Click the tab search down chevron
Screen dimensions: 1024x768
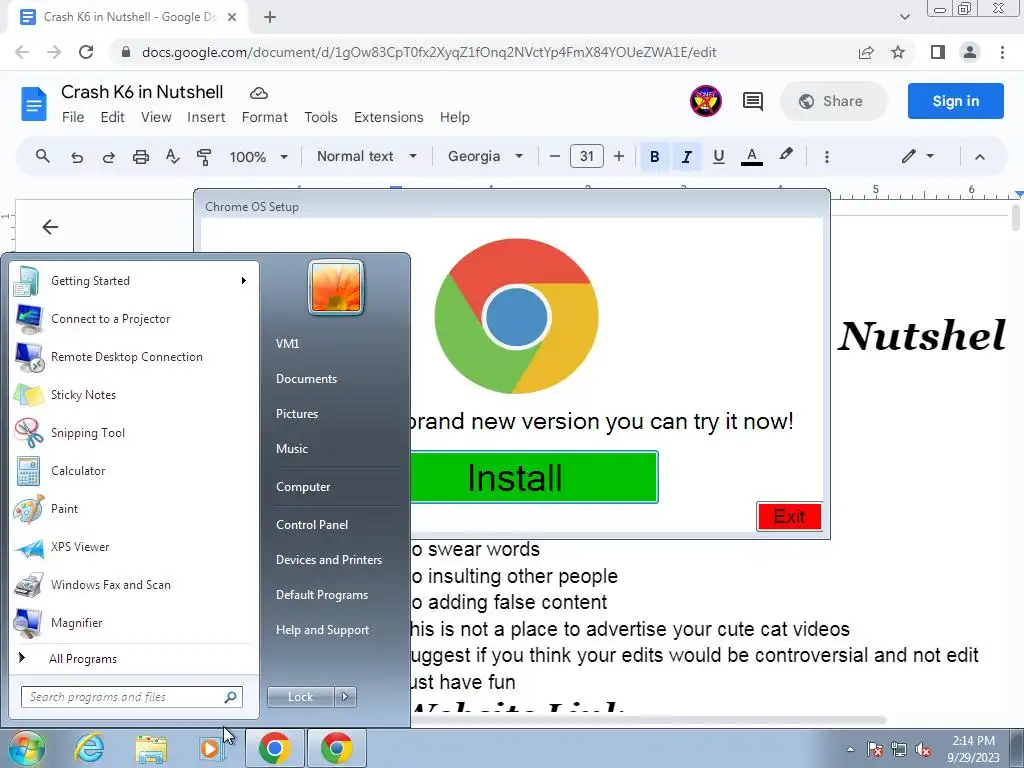904,17
